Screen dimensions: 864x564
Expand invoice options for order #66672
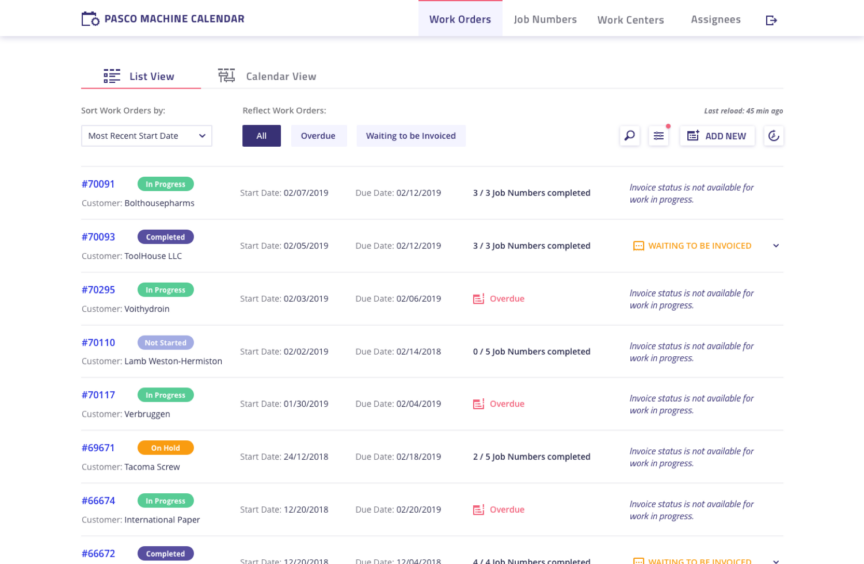pos(776,560)
